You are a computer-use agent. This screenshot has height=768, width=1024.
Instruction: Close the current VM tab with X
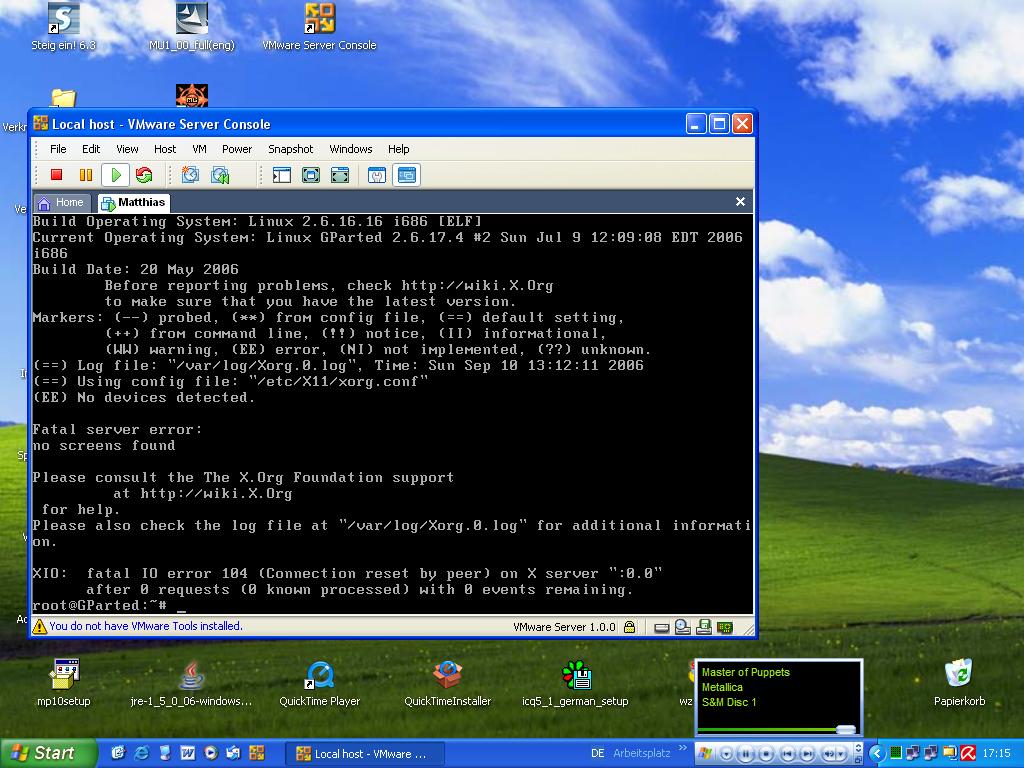coord(740,202)
